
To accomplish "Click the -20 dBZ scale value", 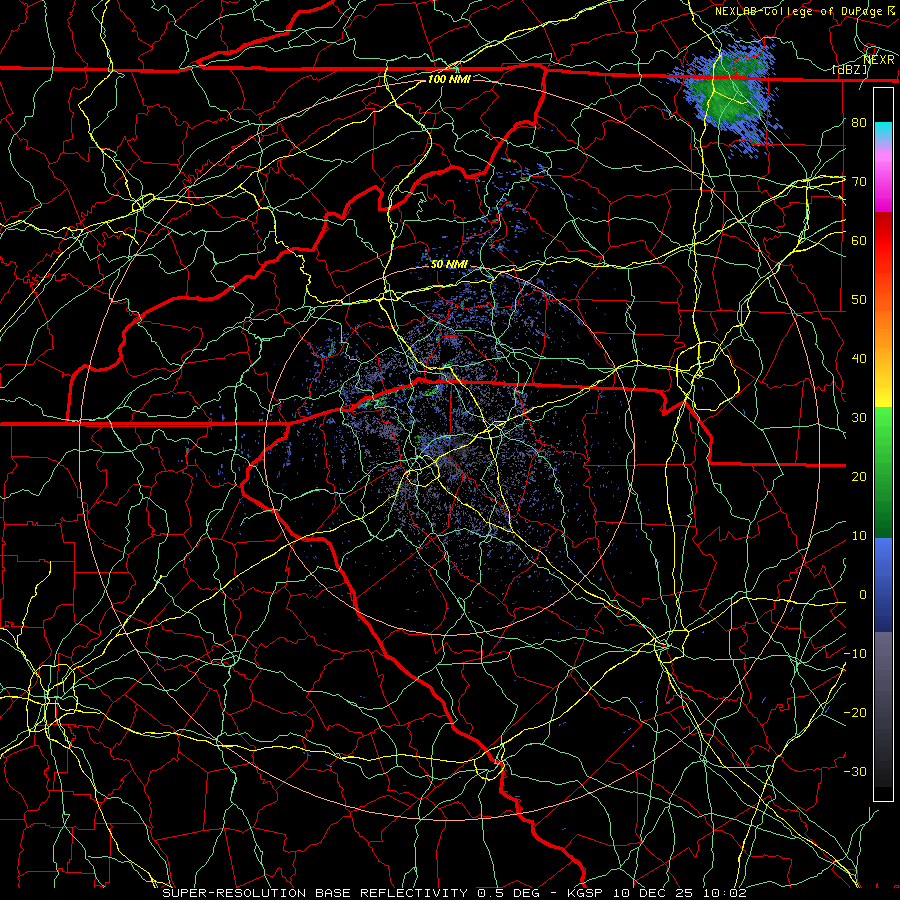I will 855,712.
